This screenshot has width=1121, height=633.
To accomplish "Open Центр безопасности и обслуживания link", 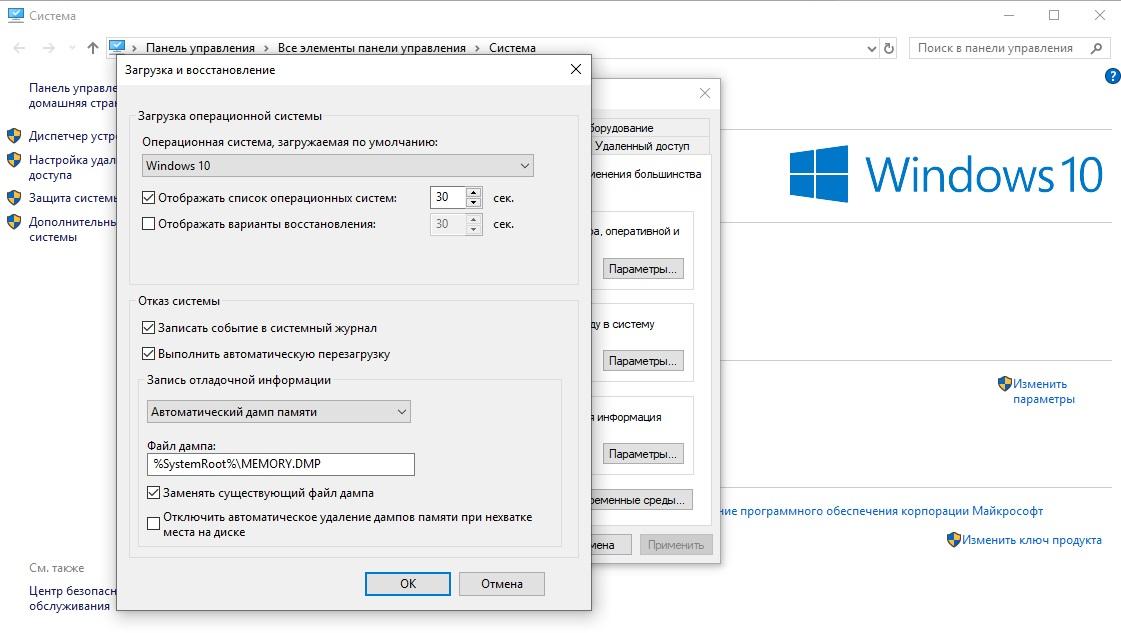I will coord(72,598).
